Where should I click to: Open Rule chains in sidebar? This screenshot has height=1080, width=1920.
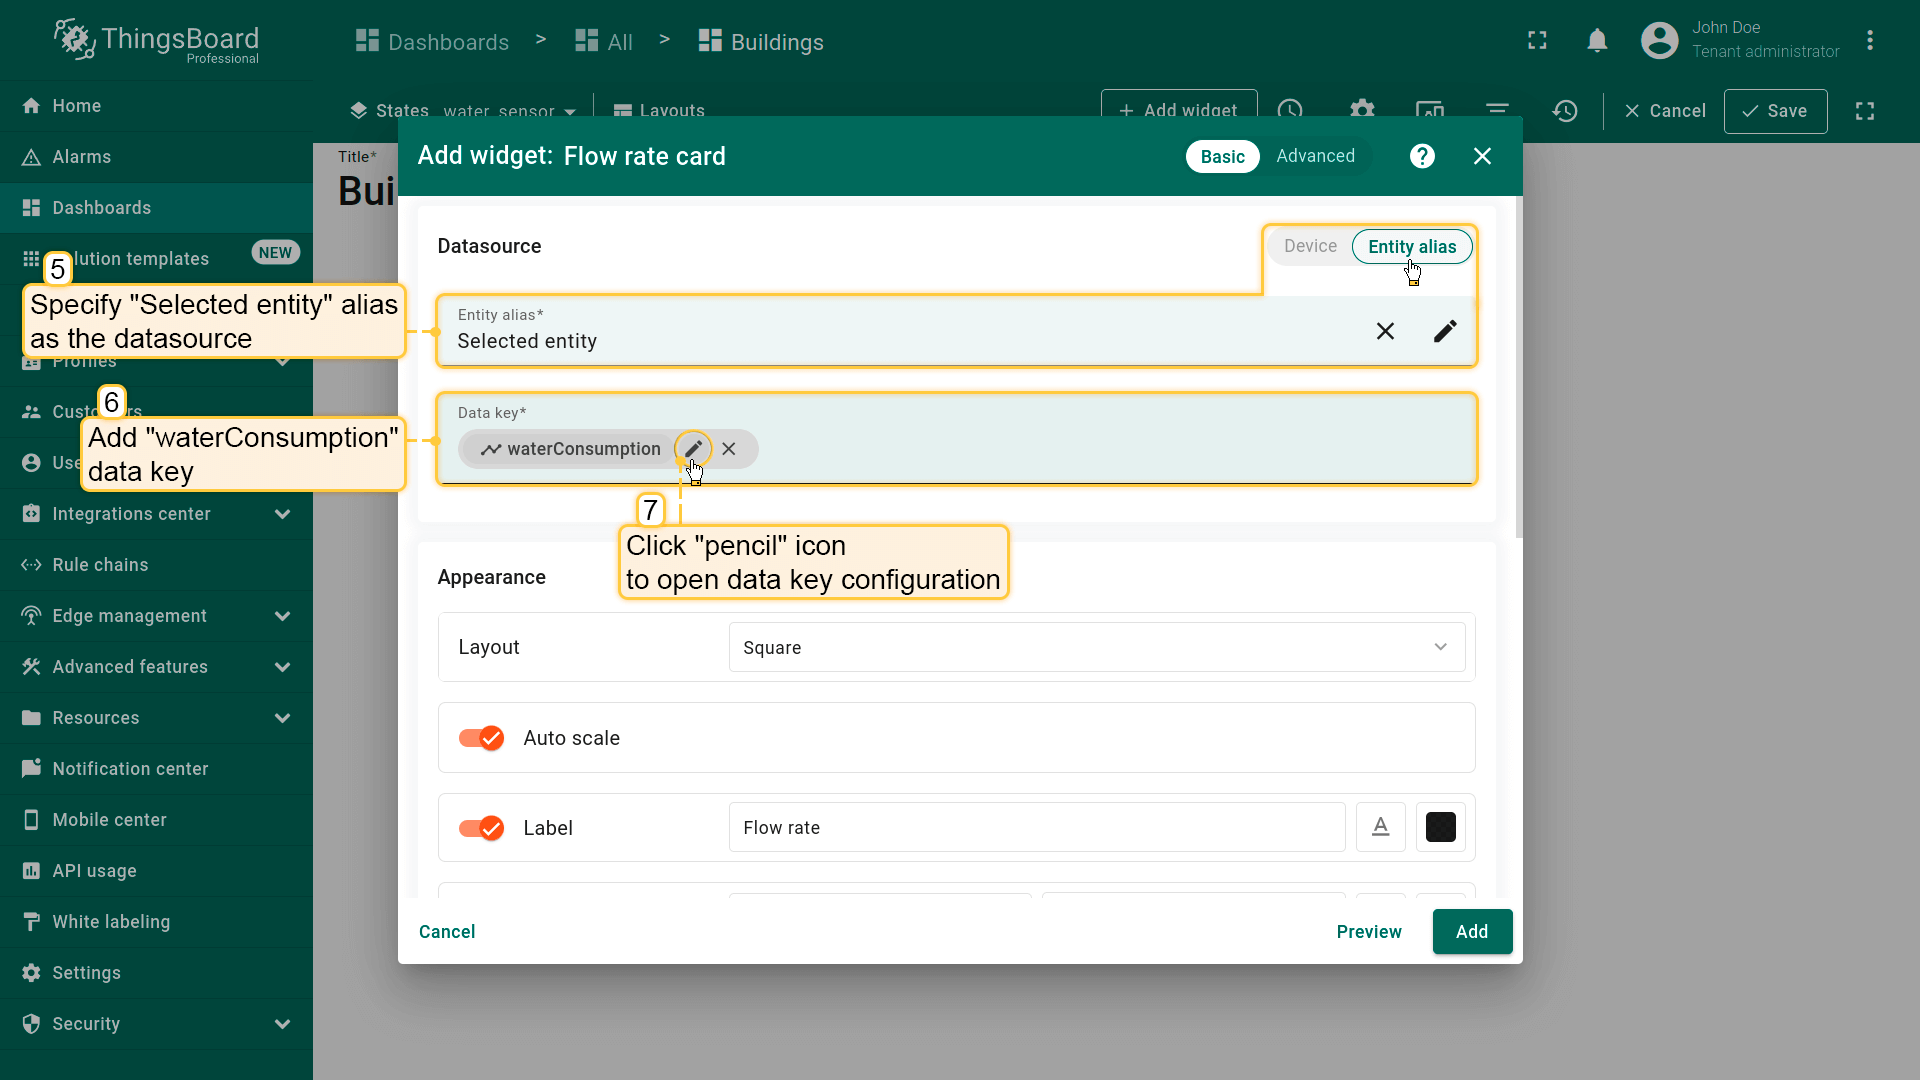pos(100,565)
